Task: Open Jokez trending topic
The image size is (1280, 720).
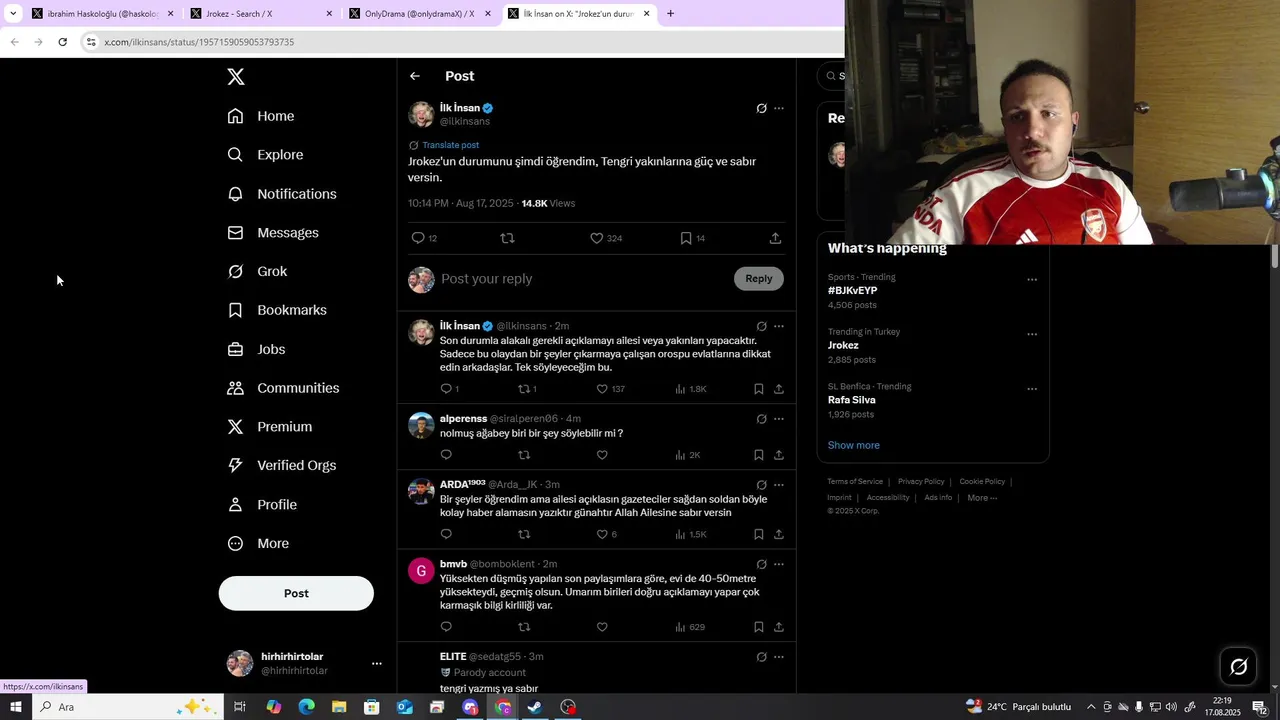Action: 843,345
